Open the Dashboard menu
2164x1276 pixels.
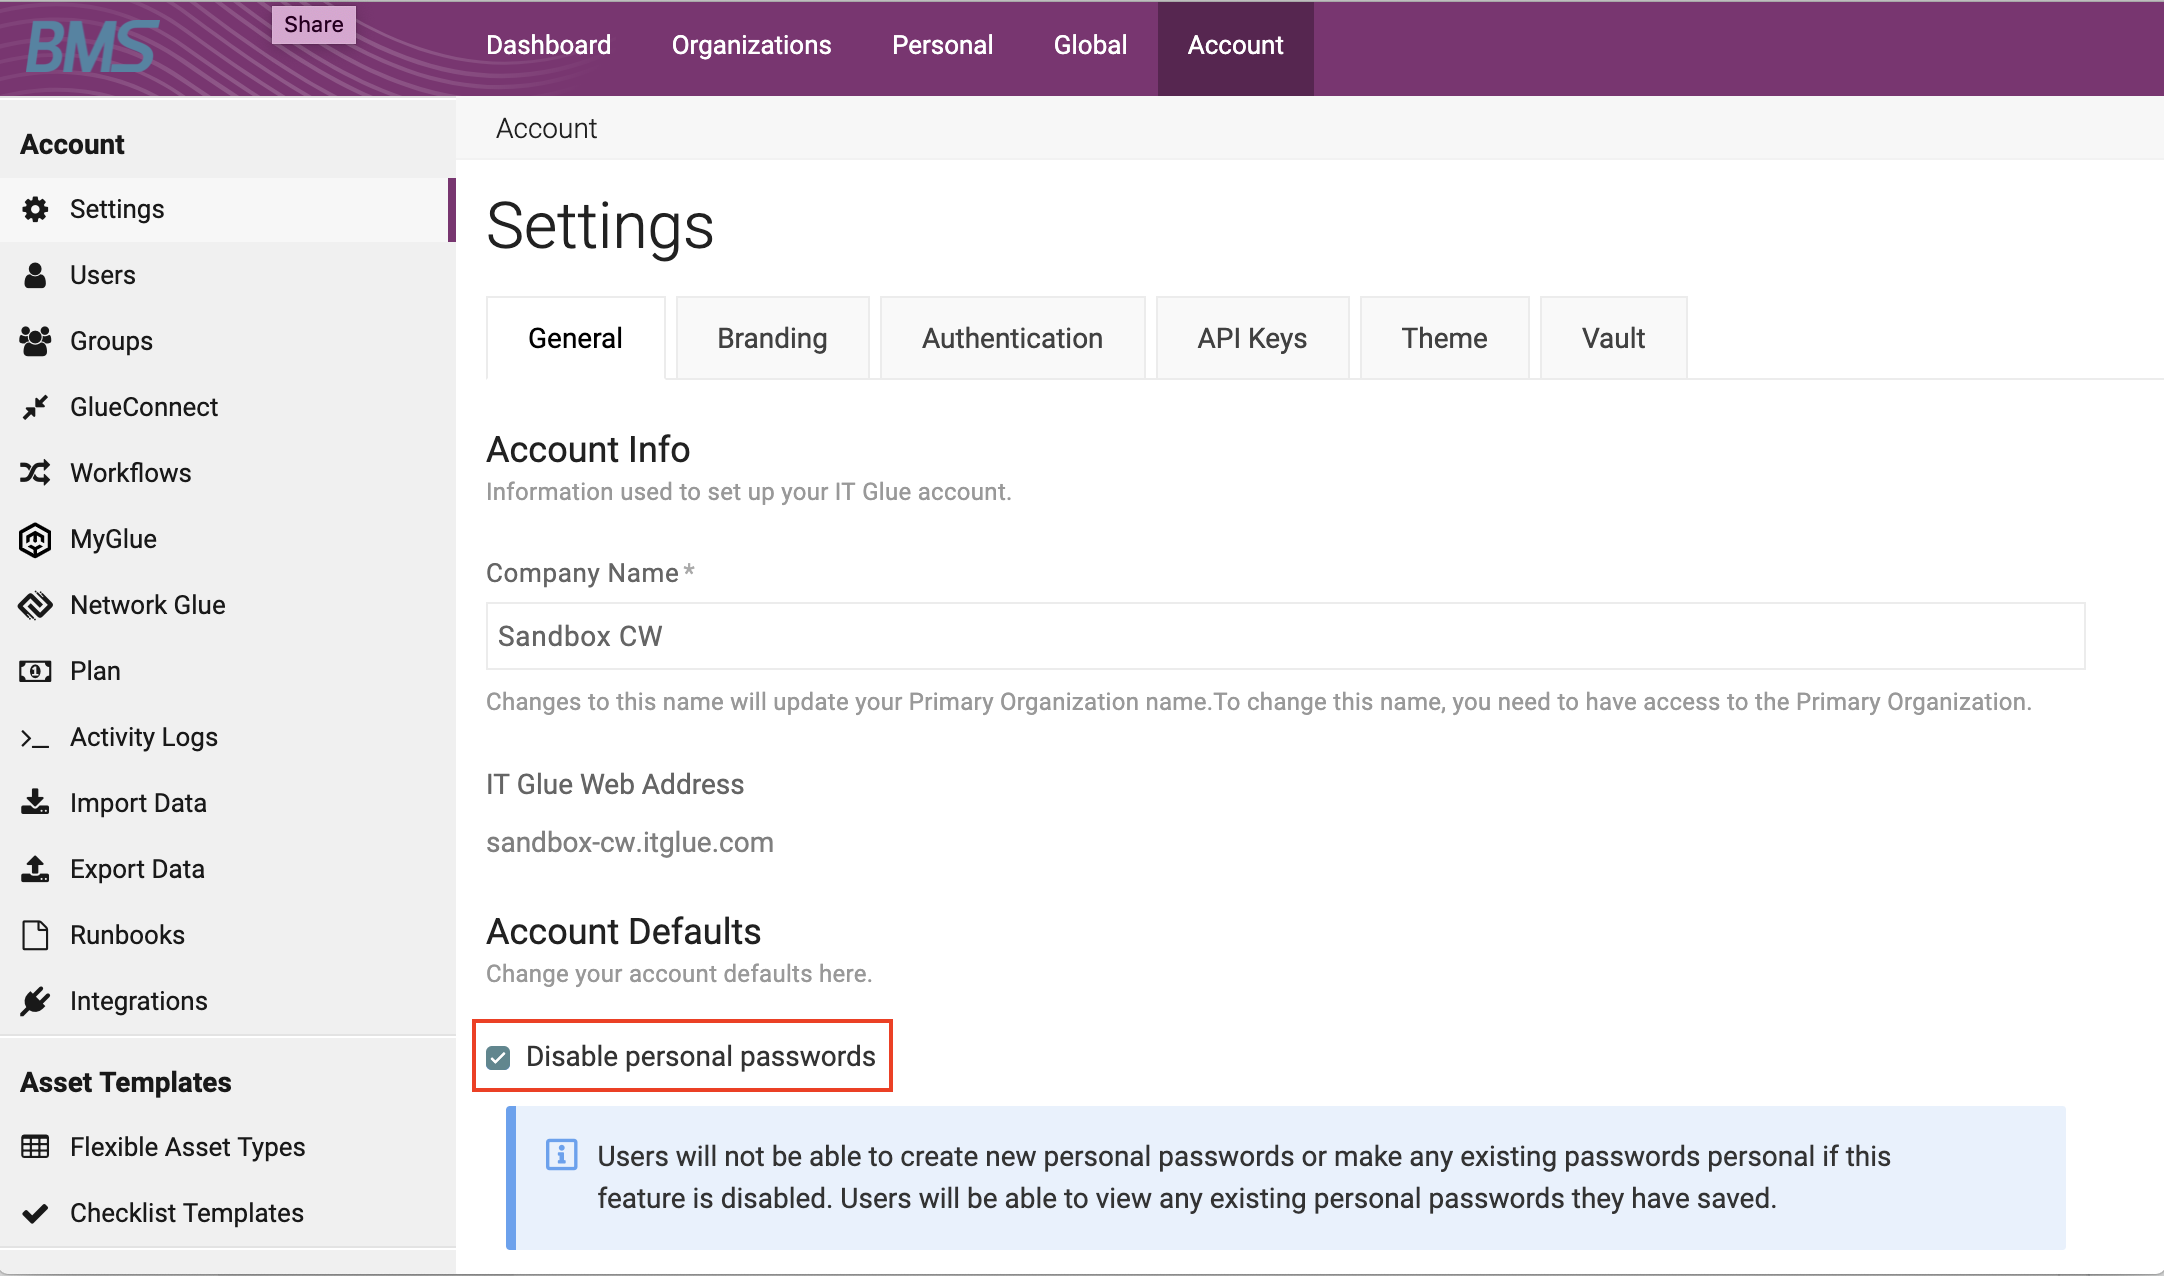tap(548, 46)
